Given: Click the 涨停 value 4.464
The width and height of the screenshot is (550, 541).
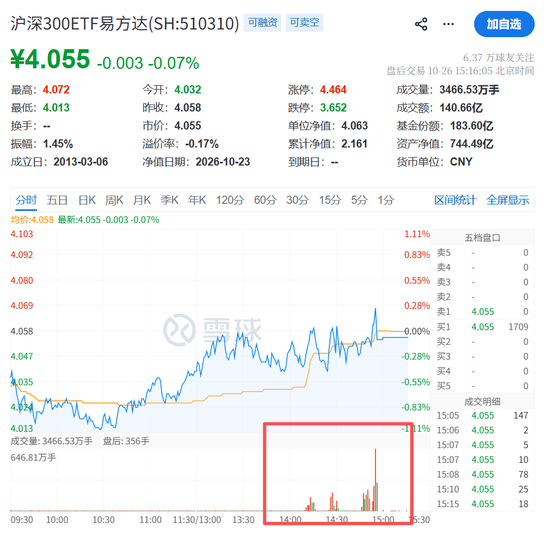Looking at the screenshot, I should pyautogui.click(x=333, y=90).
